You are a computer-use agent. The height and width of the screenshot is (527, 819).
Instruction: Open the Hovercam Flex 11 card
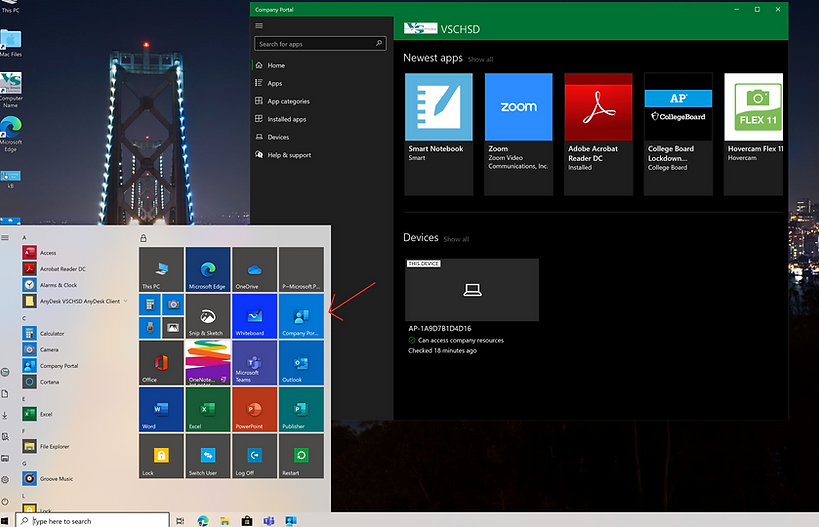coord(753,134)
